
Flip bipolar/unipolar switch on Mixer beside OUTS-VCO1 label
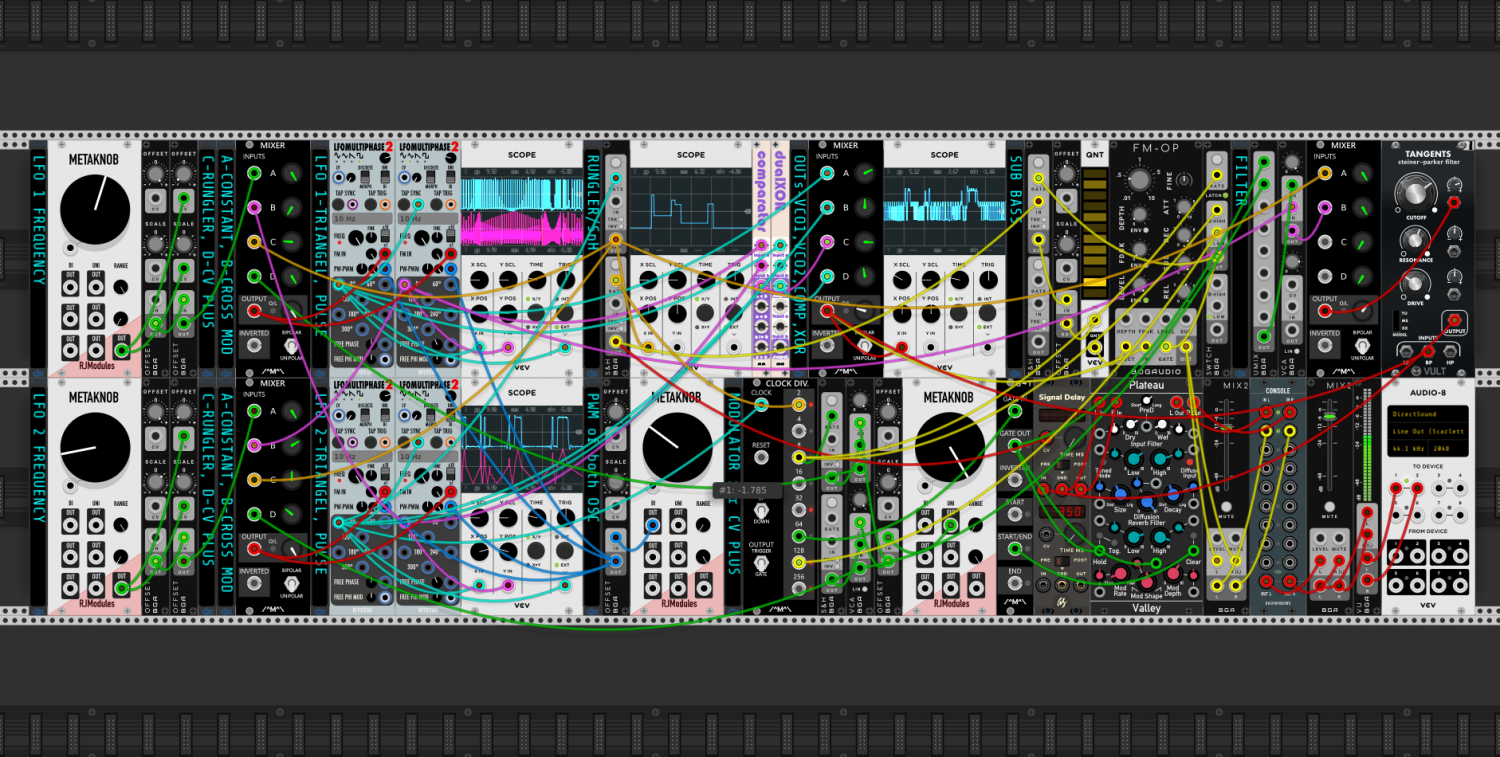click(x=863, y=346)
